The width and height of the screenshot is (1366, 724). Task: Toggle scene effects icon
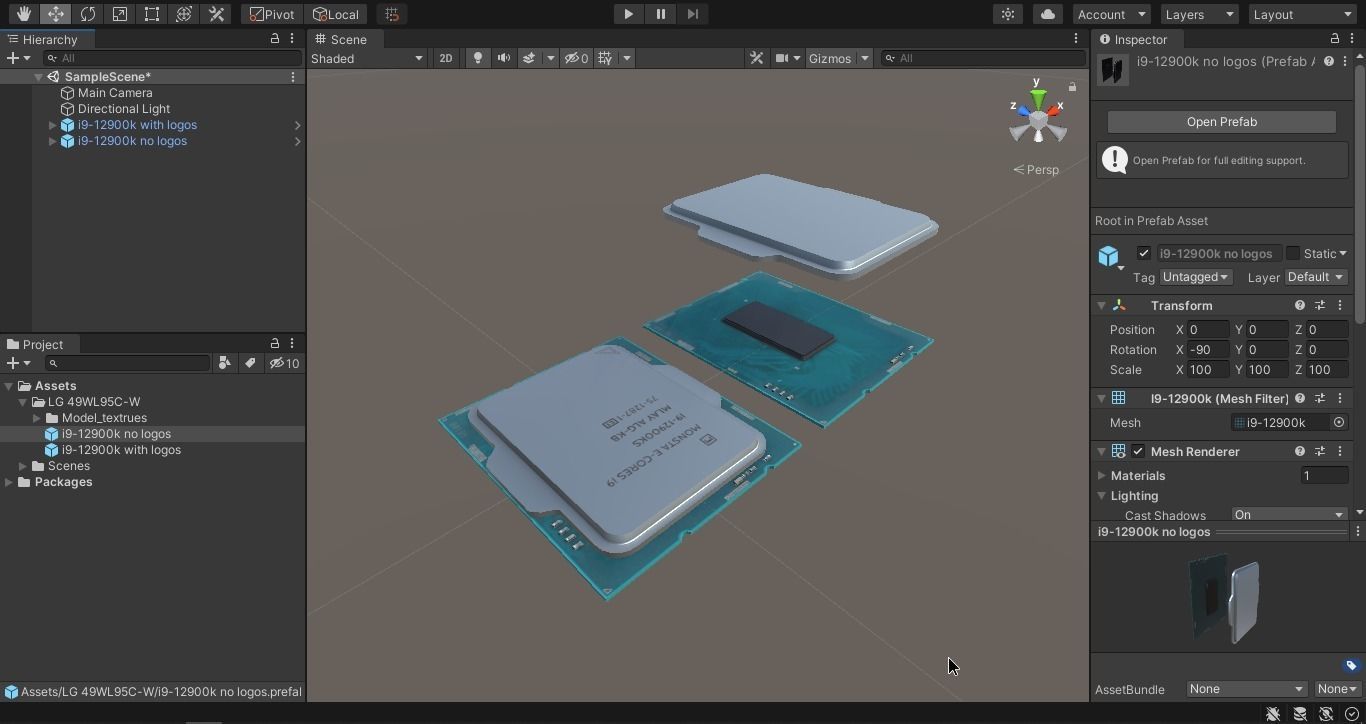click(530, 58)
